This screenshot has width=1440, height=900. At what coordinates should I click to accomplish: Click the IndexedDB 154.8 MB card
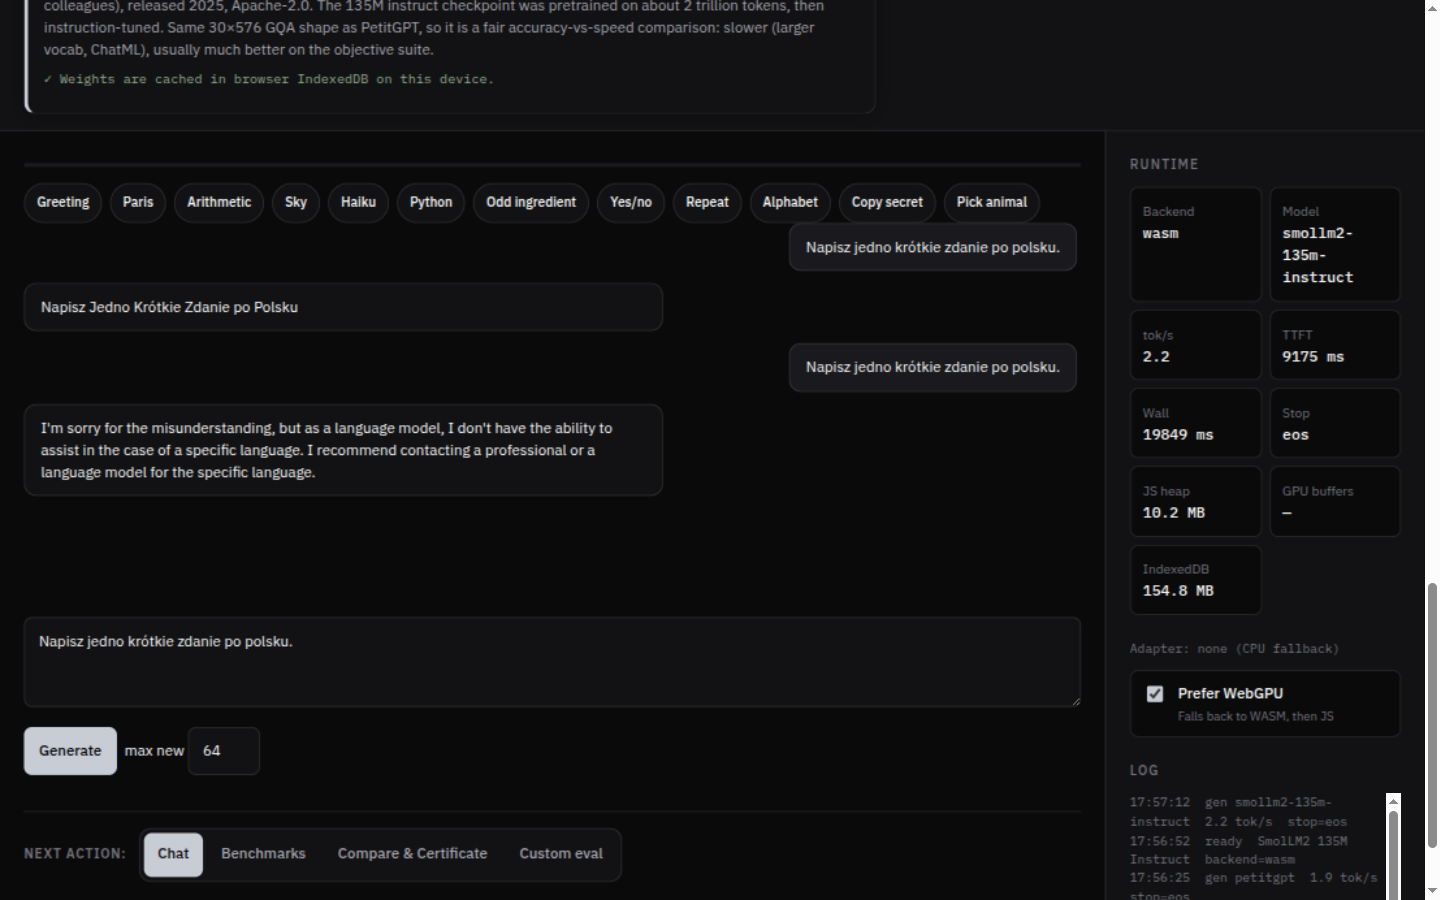click(1196, 580)
